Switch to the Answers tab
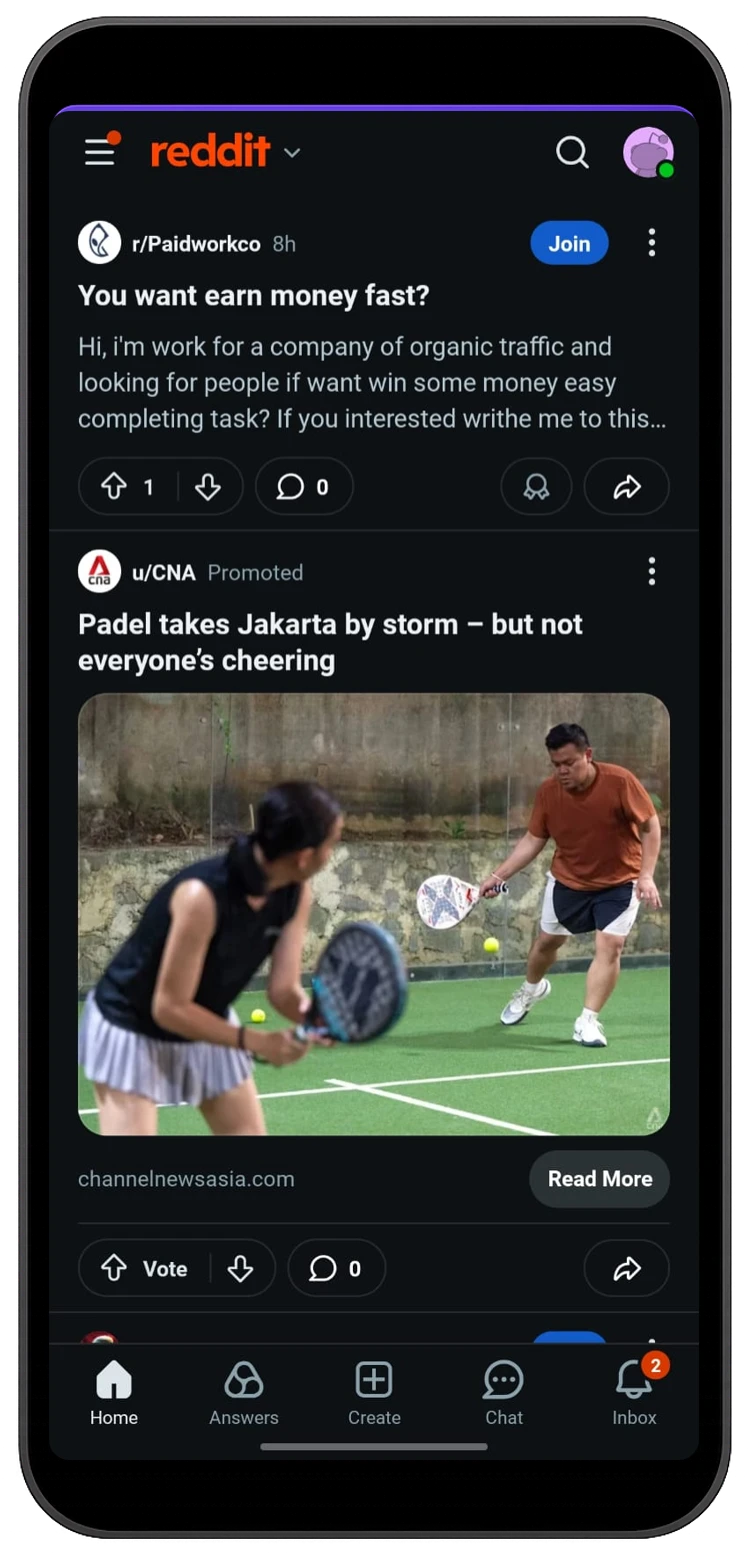The width and height of the screenshot is (748, 1554). 243,1393
